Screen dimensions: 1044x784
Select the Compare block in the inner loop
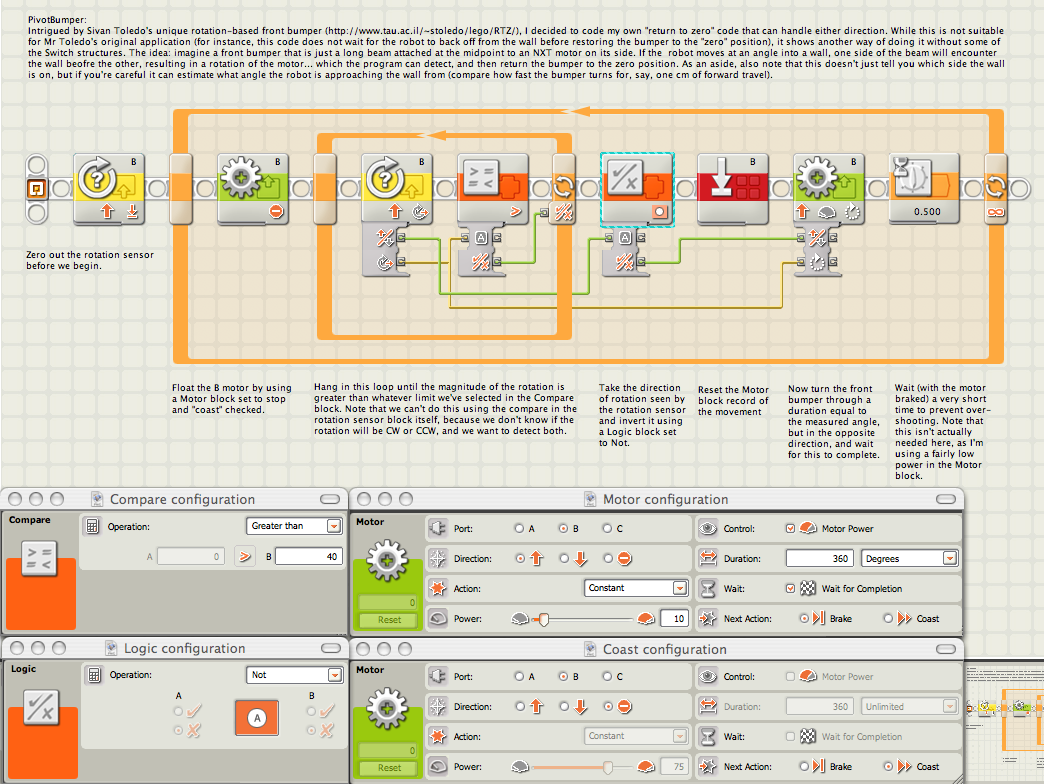coord(493,188)
